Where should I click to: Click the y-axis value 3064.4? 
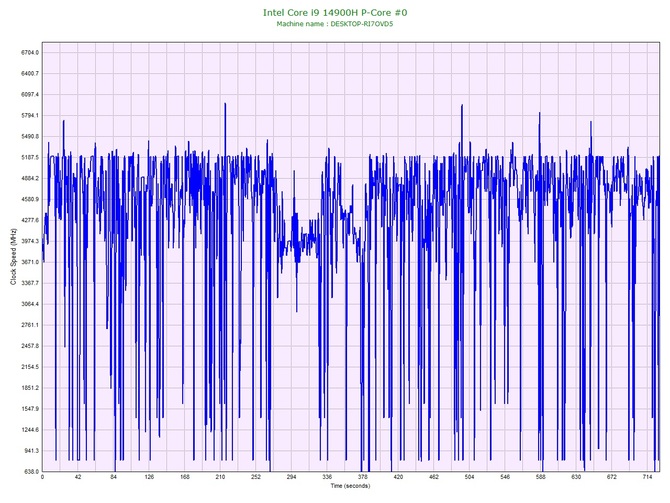tap(30, 304)
